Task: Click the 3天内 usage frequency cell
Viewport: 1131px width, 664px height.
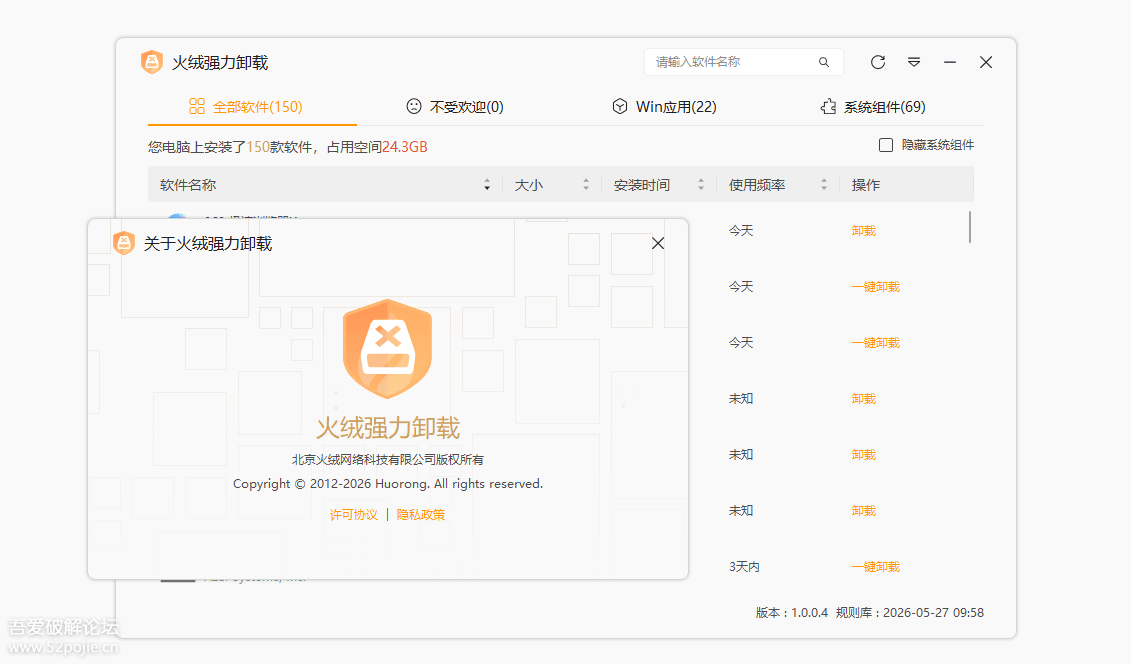Action: [x=744, y=567]
